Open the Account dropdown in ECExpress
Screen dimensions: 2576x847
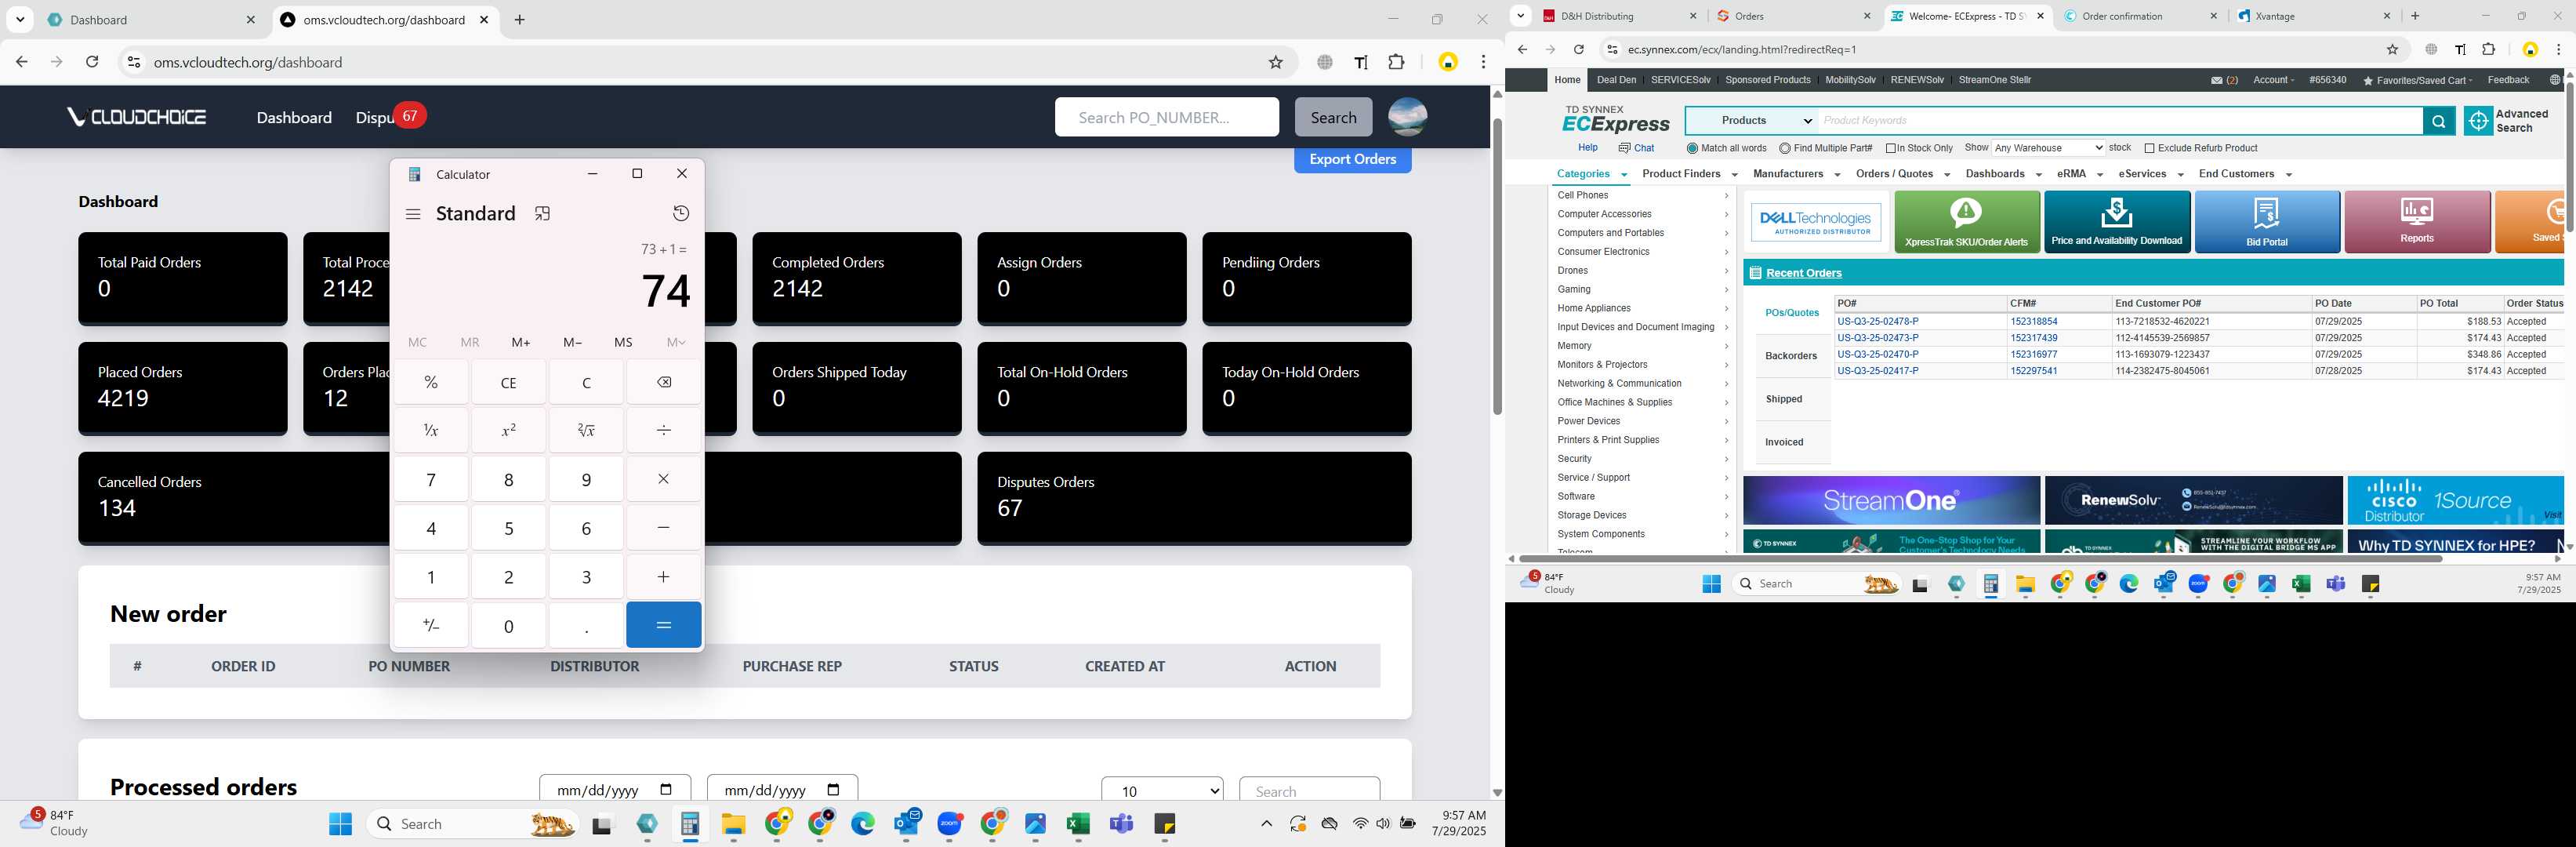[2273, 80]
